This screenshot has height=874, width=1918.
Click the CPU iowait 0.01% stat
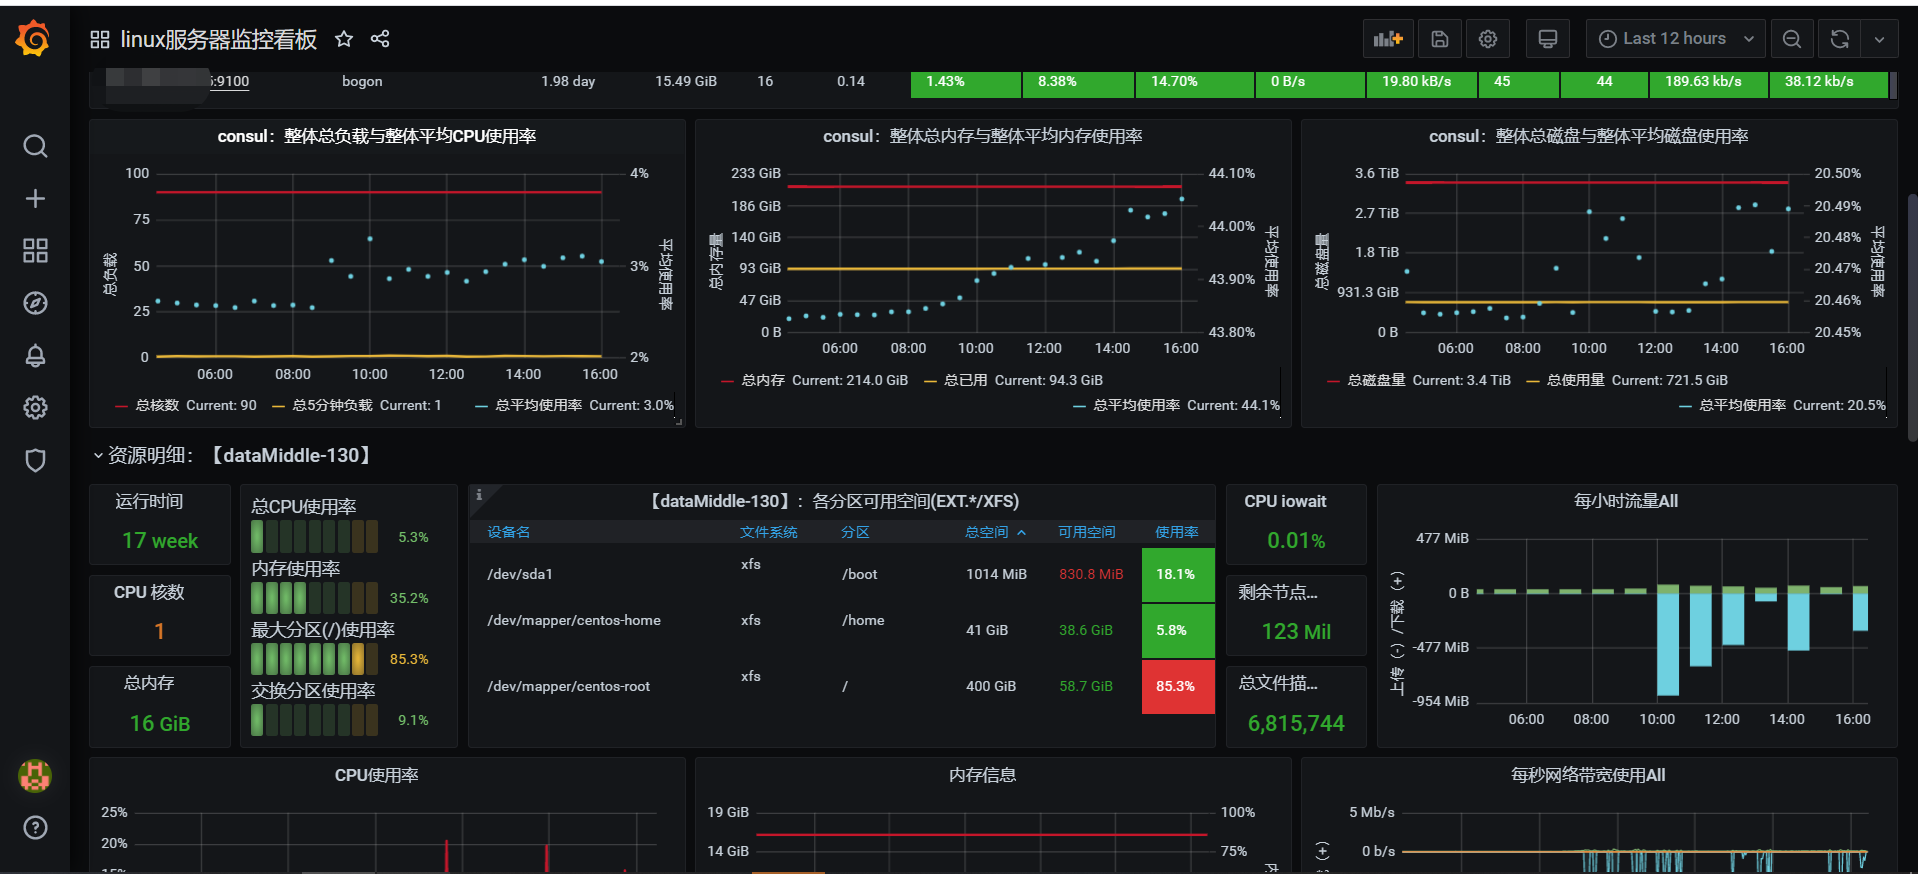coord(1296,541)
